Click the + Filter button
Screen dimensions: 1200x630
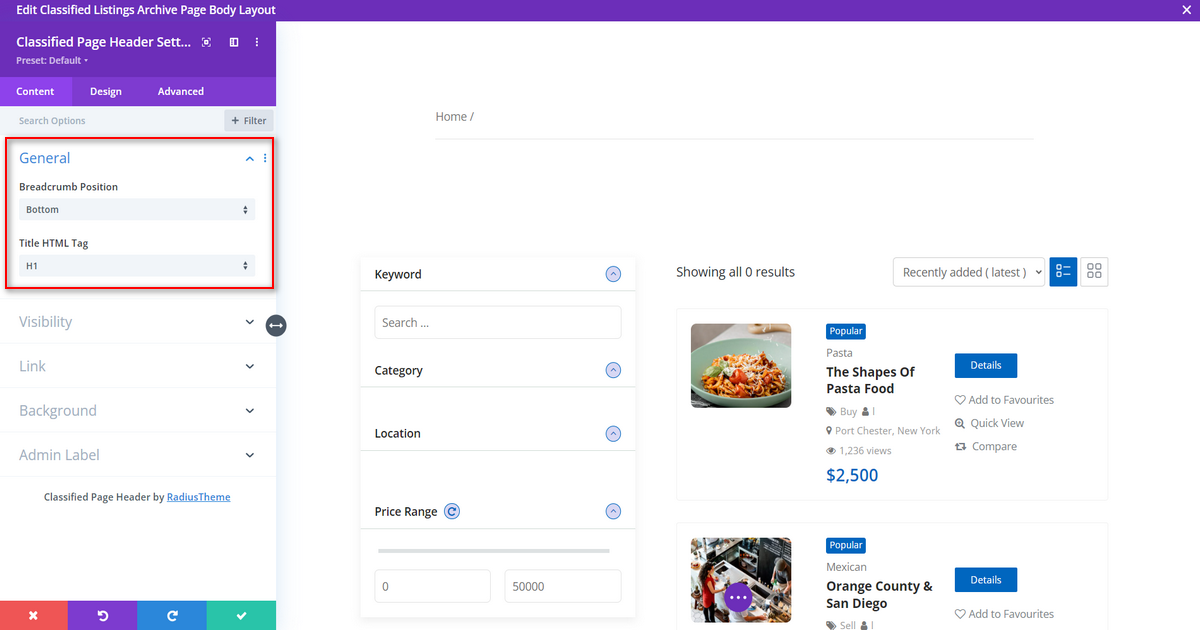[x=249, y=121]
